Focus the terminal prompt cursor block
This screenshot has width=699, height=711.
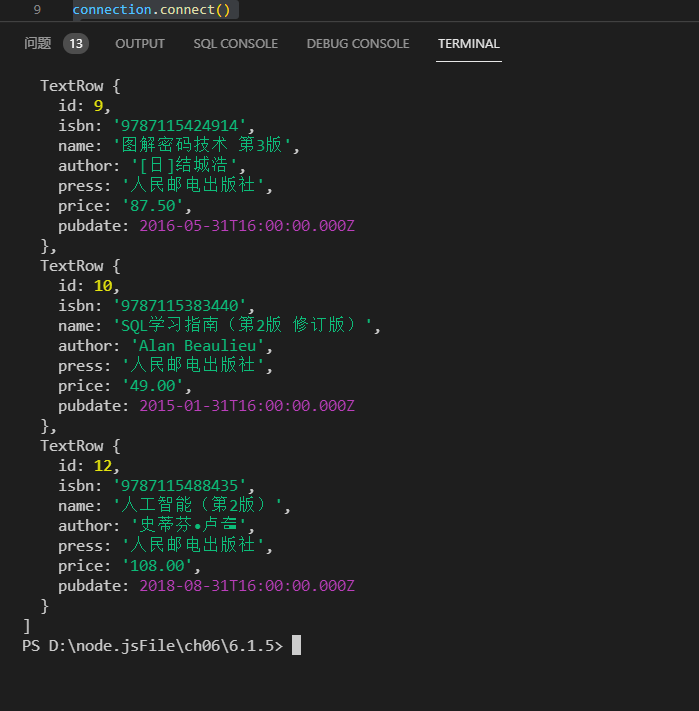(x=296, y=646)
